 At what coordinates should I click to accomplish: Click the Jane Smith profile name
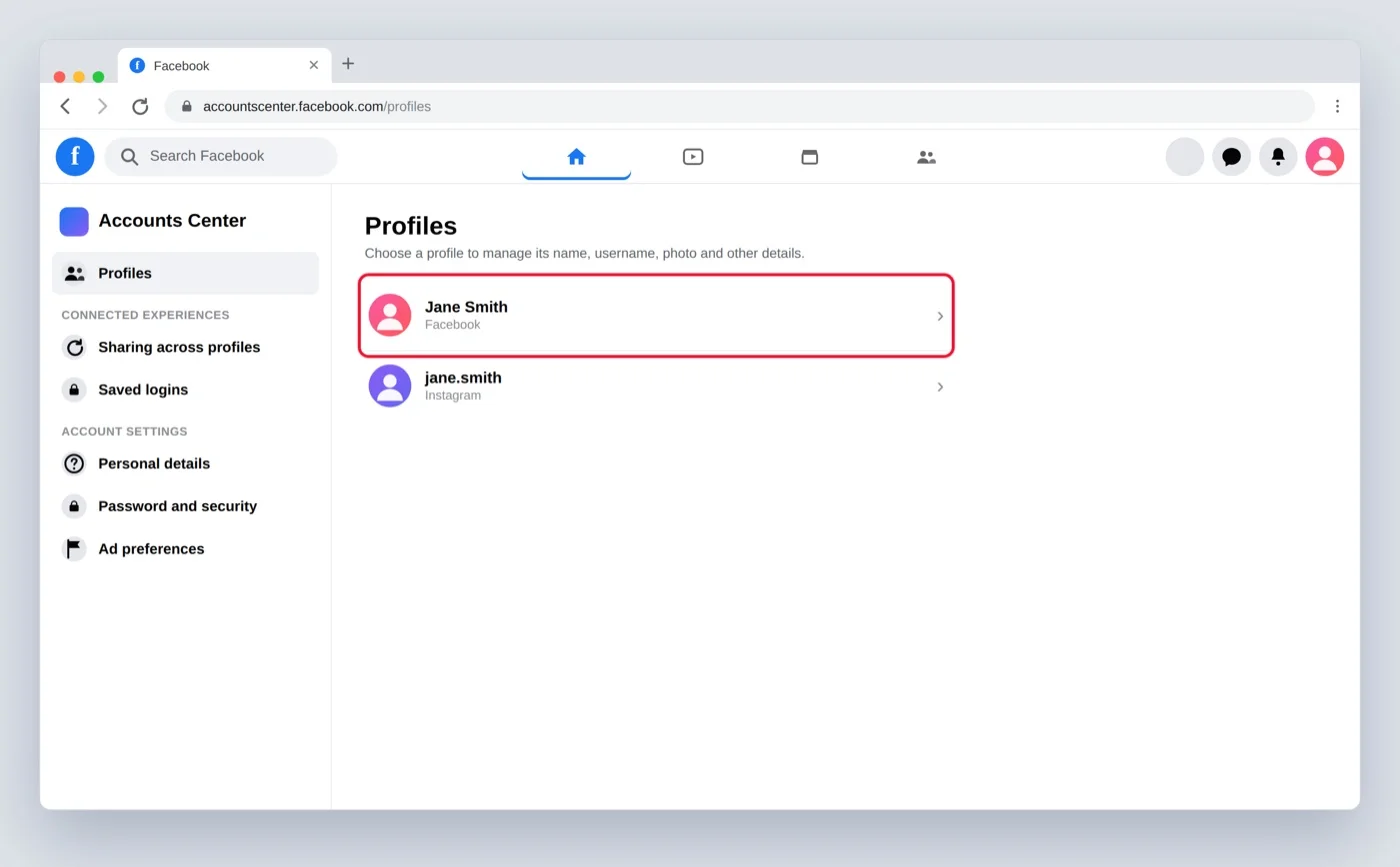click(x=466, y=307)
